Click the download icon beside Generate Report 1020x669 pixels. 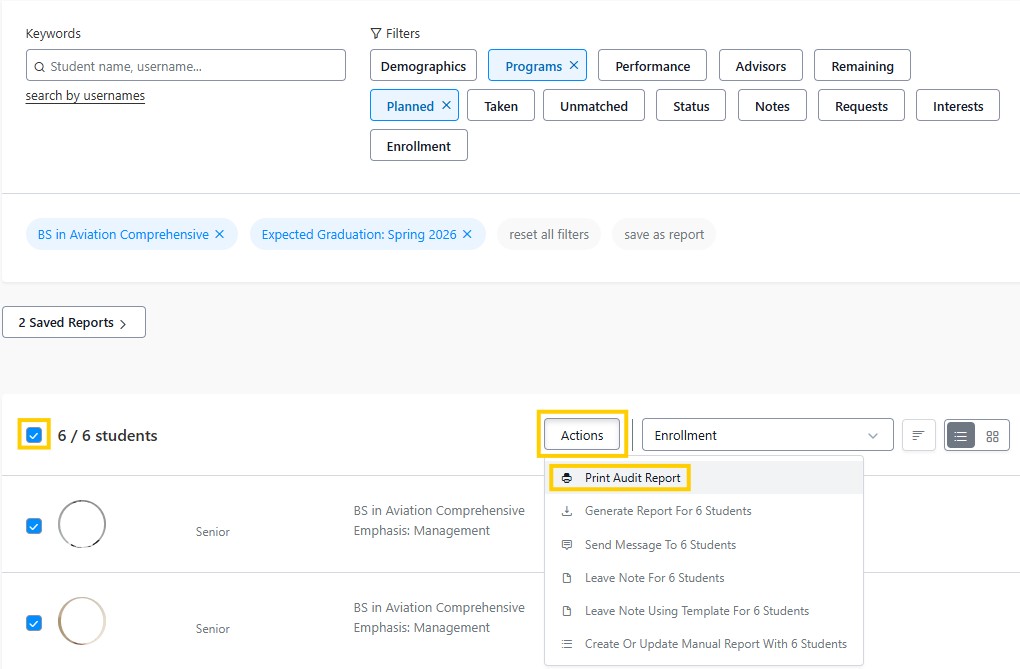pos(567,511)
